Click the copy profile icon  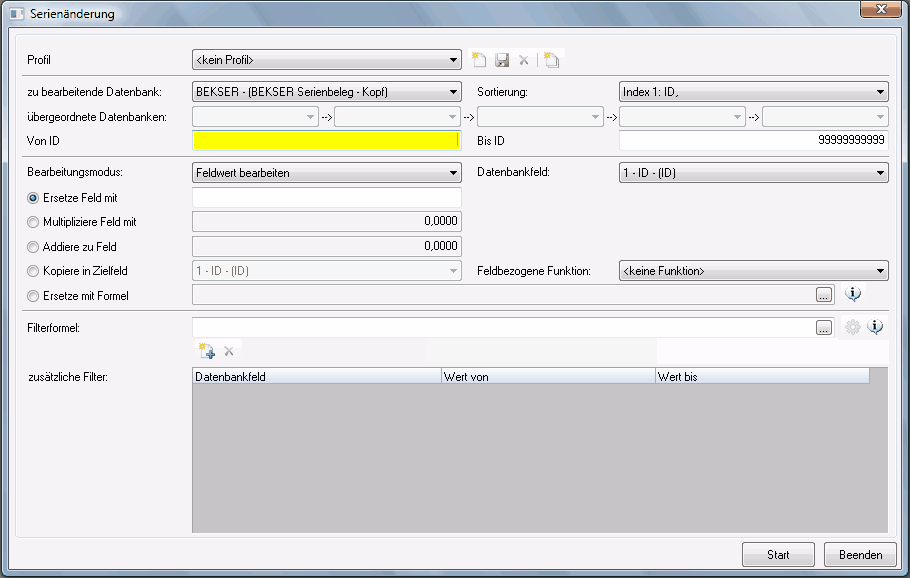[x=552, y=60]
